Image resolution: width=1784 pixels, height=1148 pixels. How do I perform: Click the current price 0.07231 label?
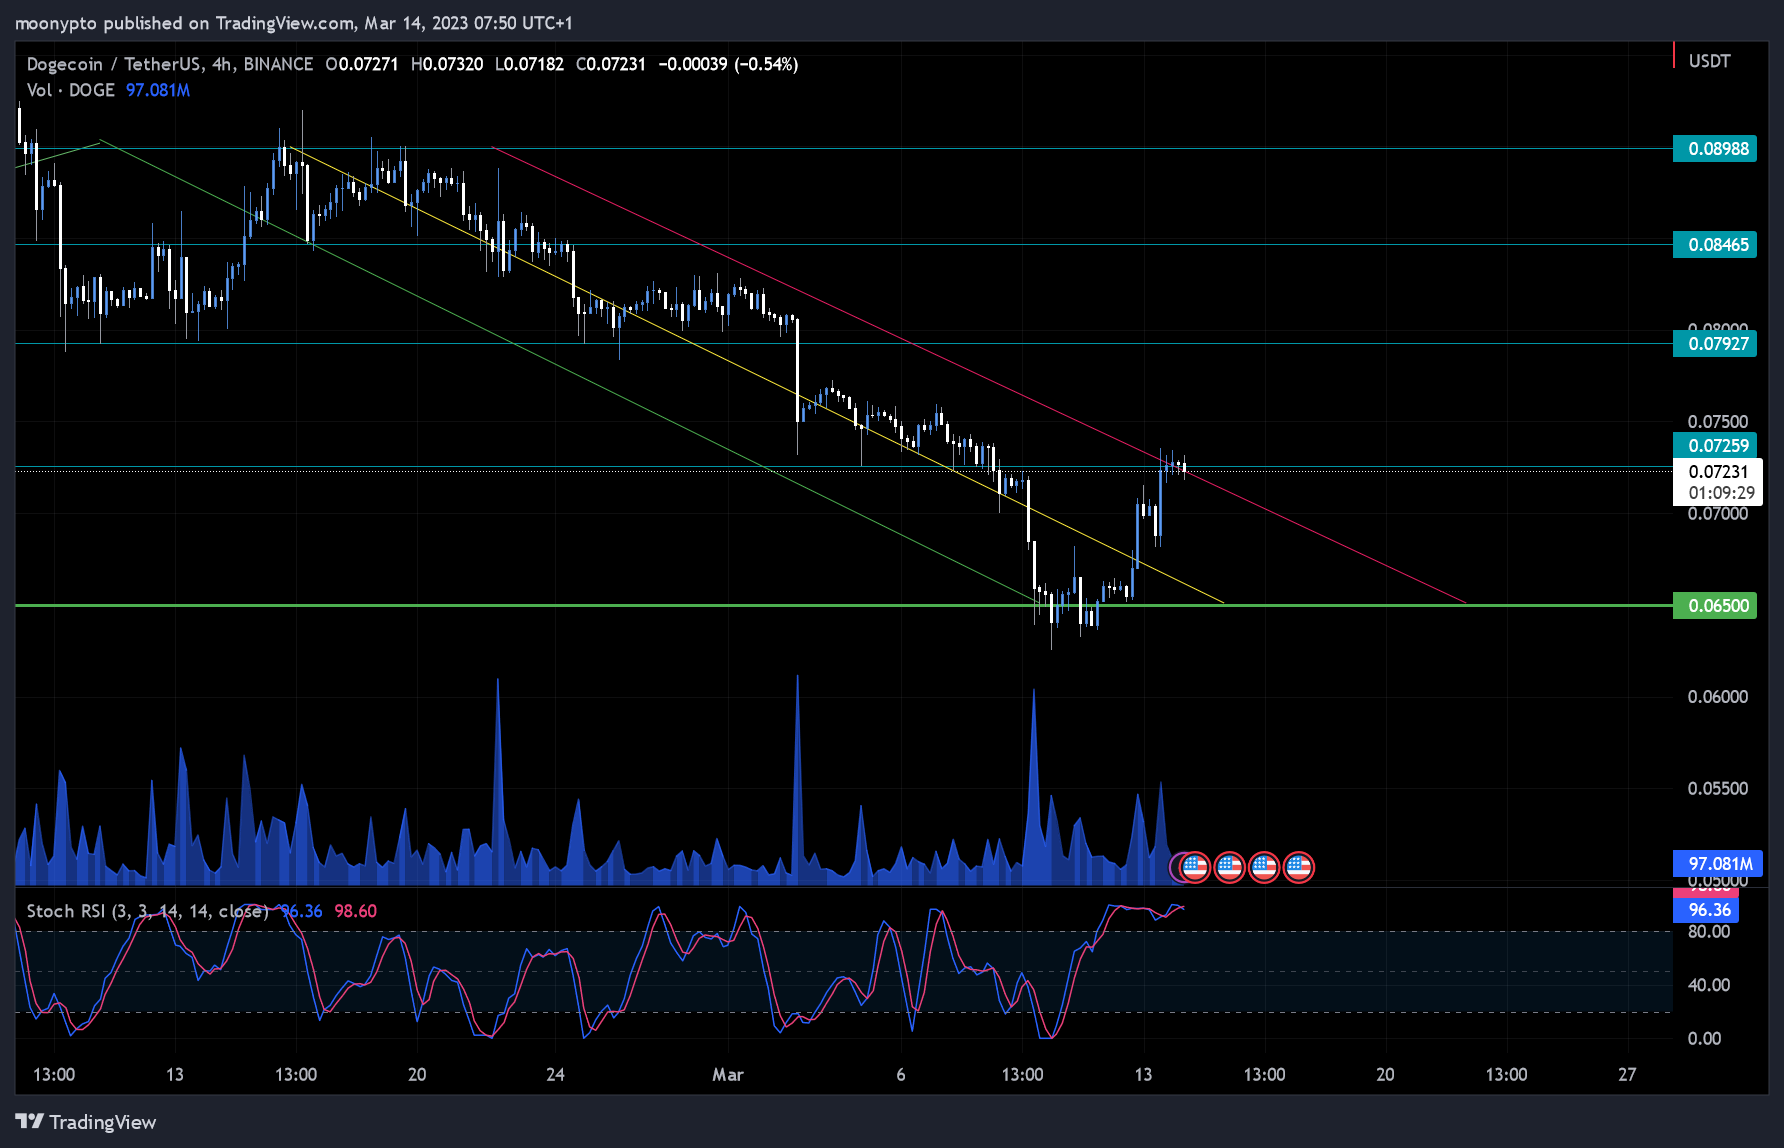[1718, 472]
